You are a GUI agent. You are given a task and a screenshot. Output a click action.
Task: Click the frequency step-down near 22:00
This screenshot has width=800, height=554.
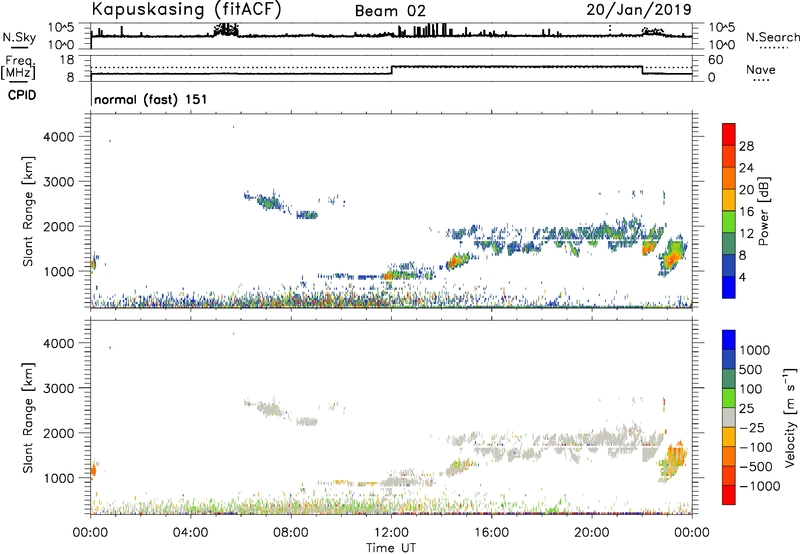pyautogui.click(x=642, y=70)
